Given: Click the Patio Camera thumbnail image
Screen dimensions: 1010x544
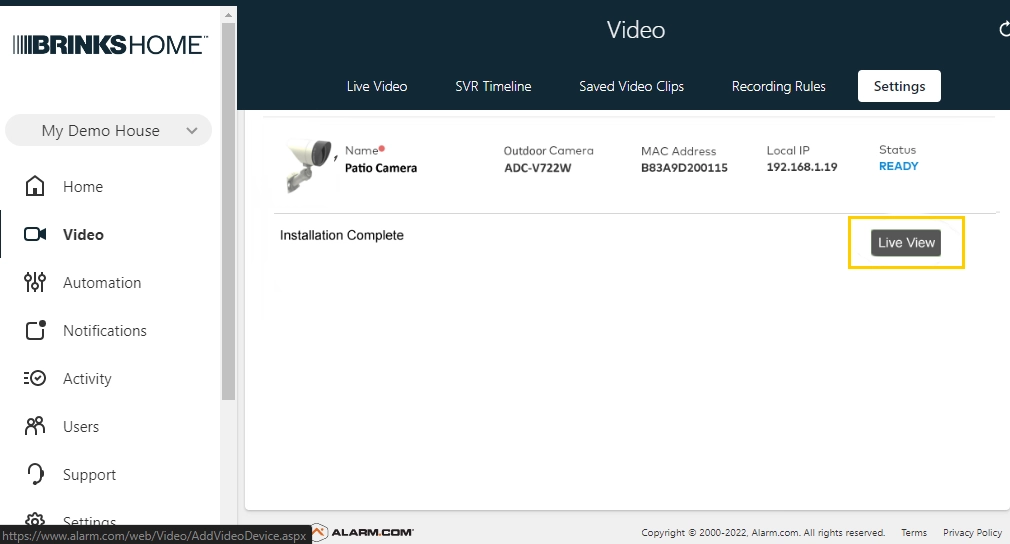Looking at the screenshot, I should point(310,165).
